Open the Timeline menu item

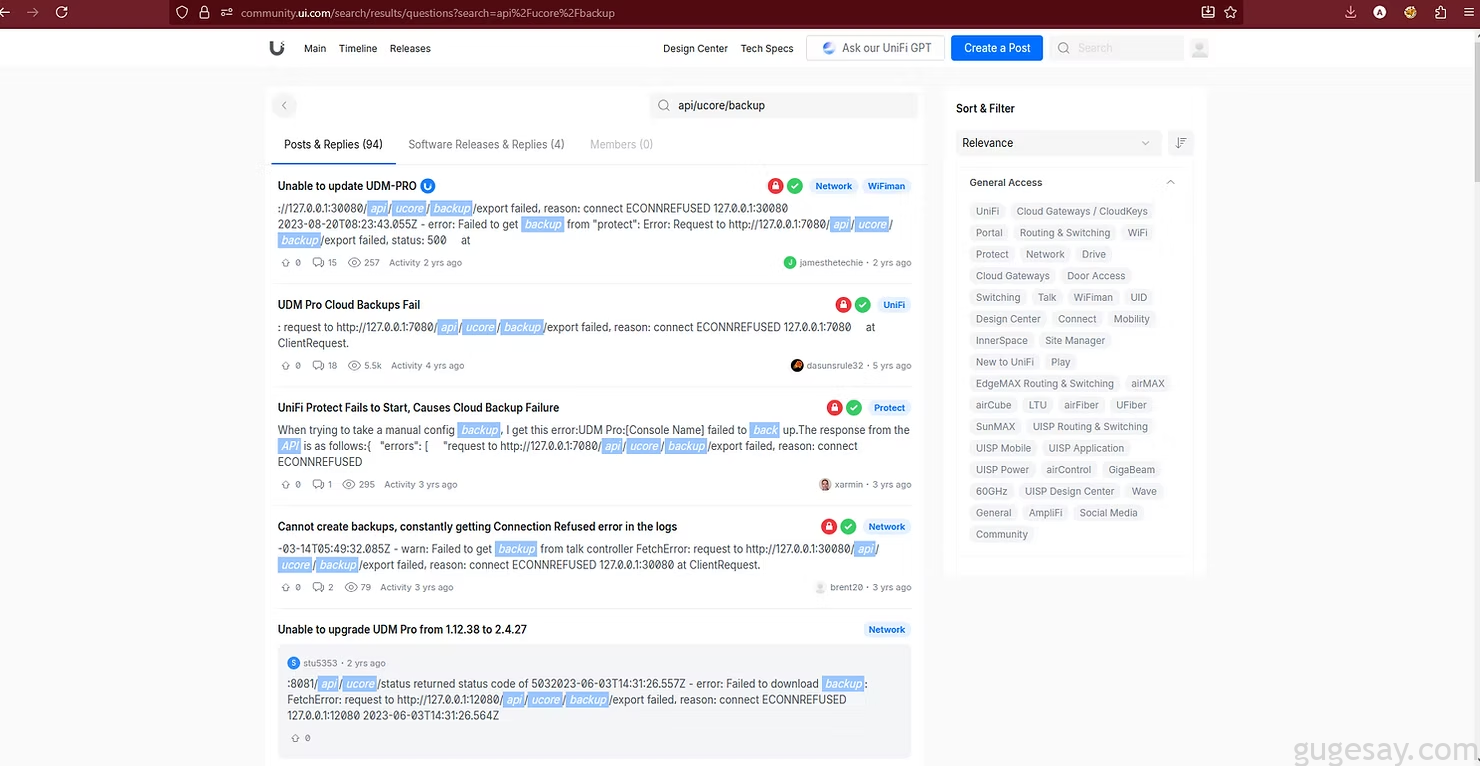tap(358, 48)
